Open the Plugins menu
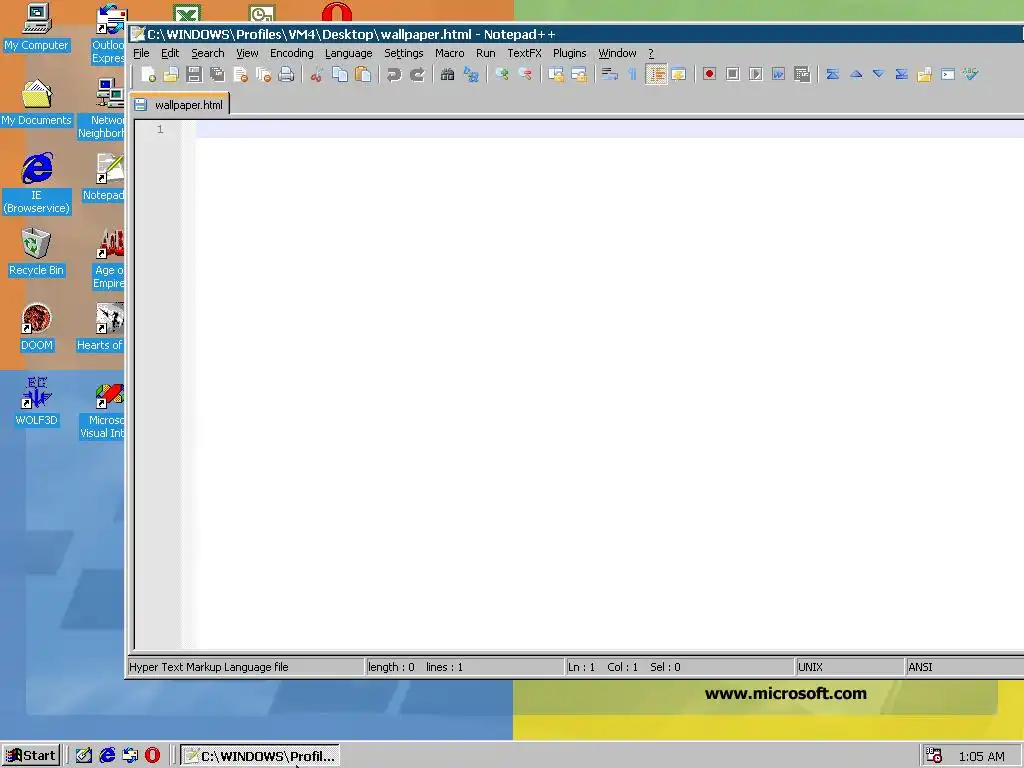Viewport: 1024px width, 768px height. [x=569, y=54]
